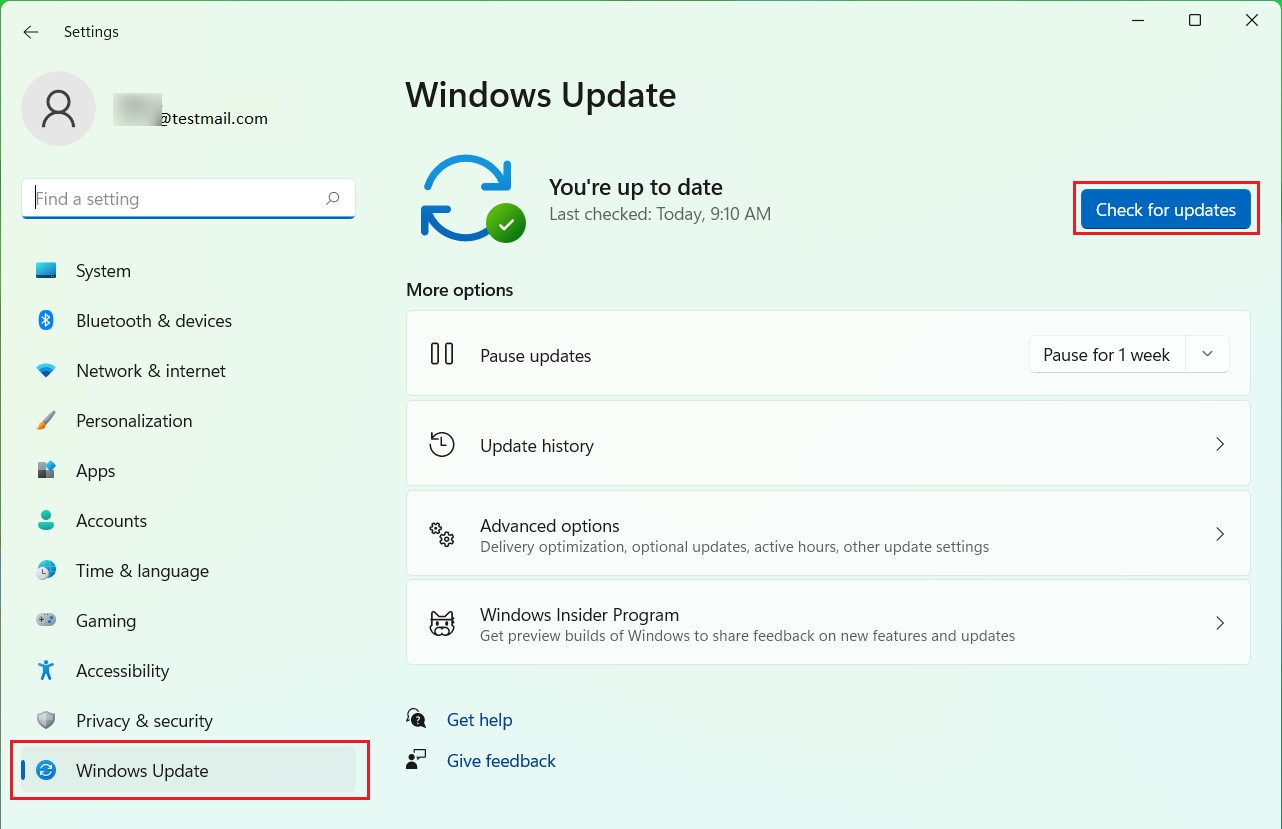Select the Apps icon in the sidebar
1282x829 pixels.
point(46,470)
